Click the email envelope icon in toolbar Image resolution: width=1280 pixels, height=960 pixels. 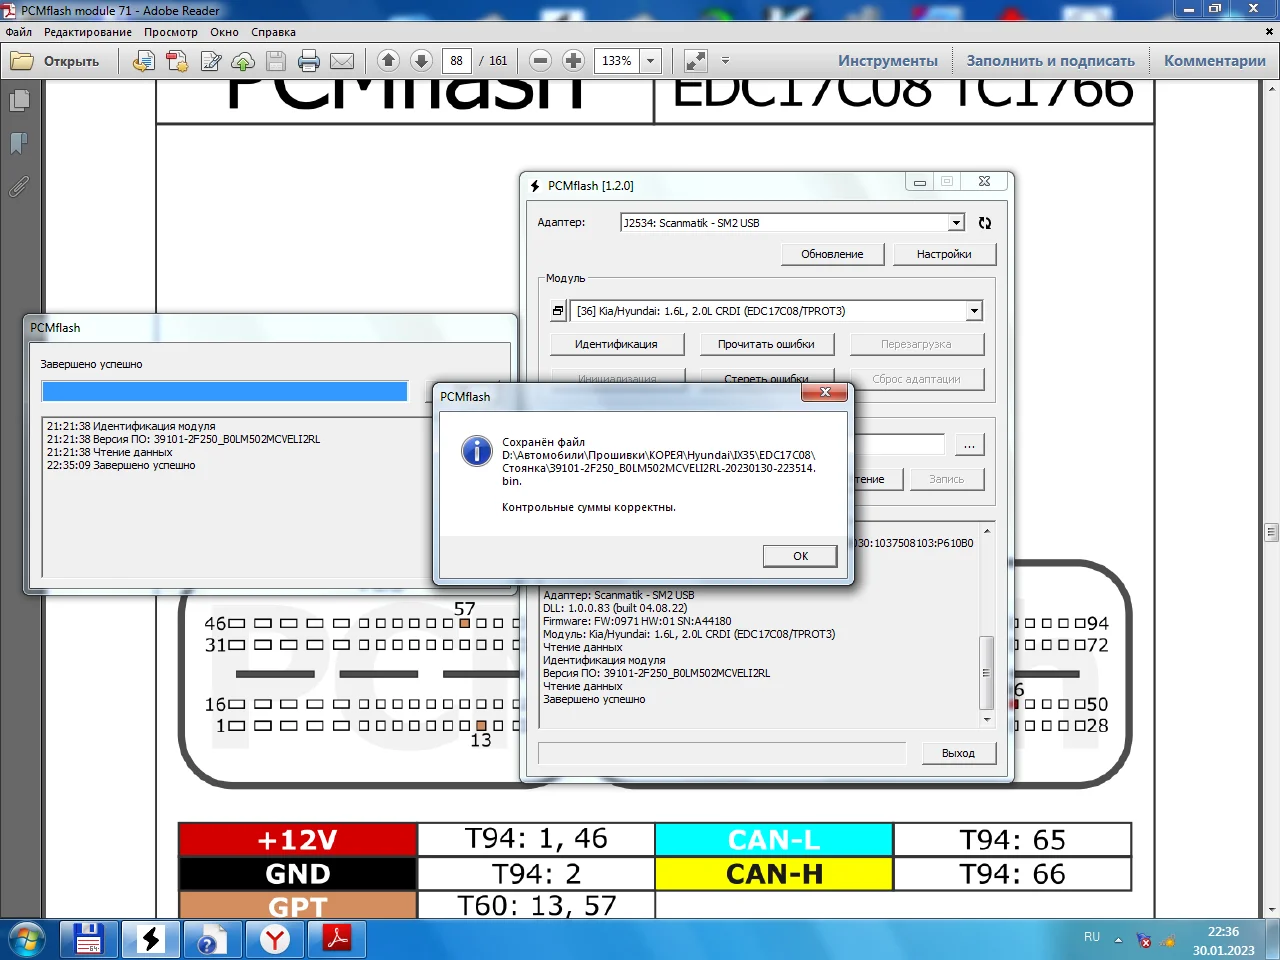[342, 61]
